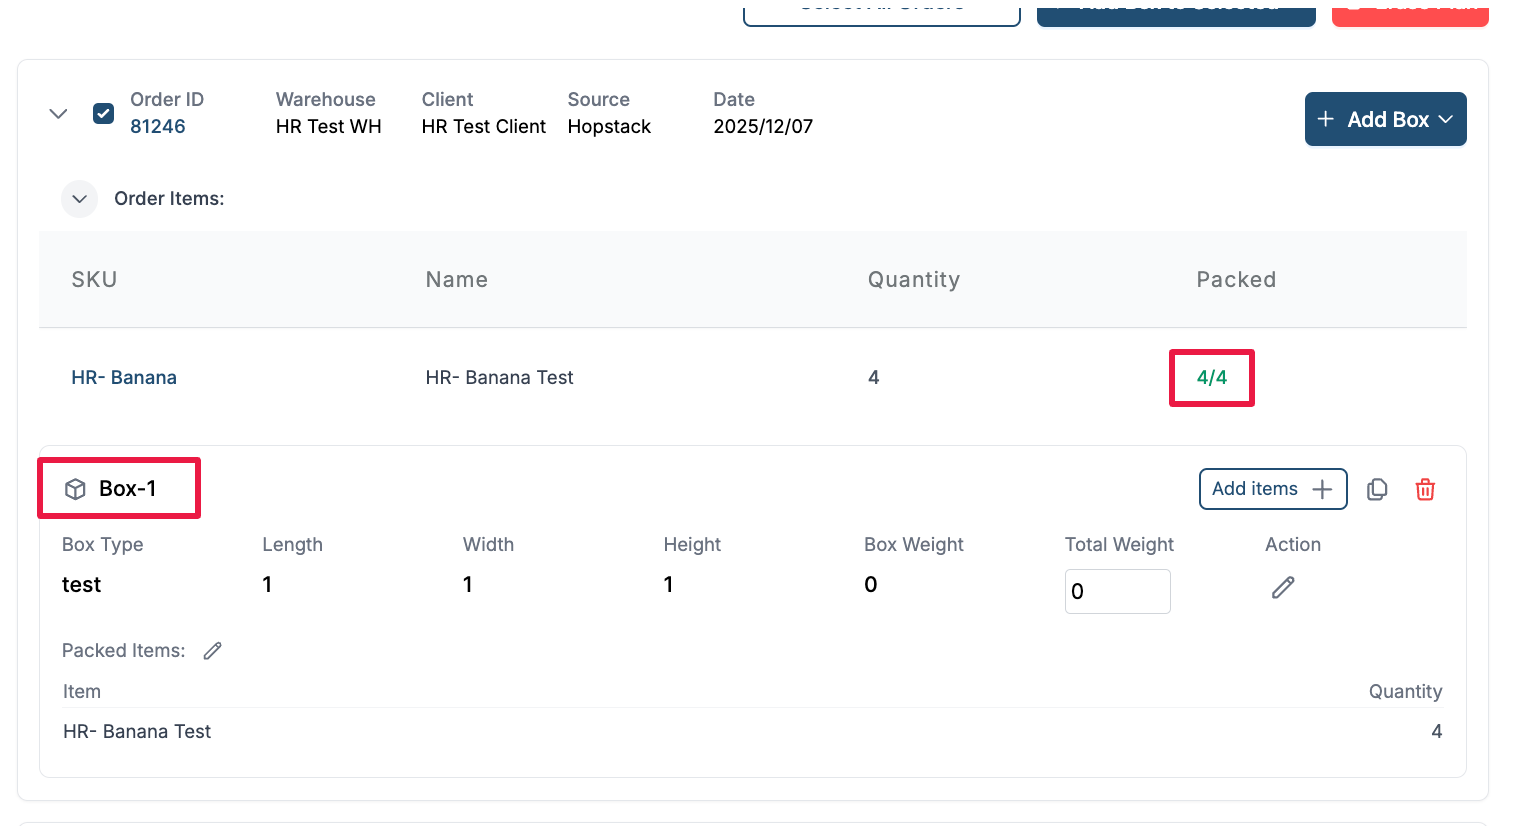Select the HR- Banana Test packed item row

click(x=137, y=732)
